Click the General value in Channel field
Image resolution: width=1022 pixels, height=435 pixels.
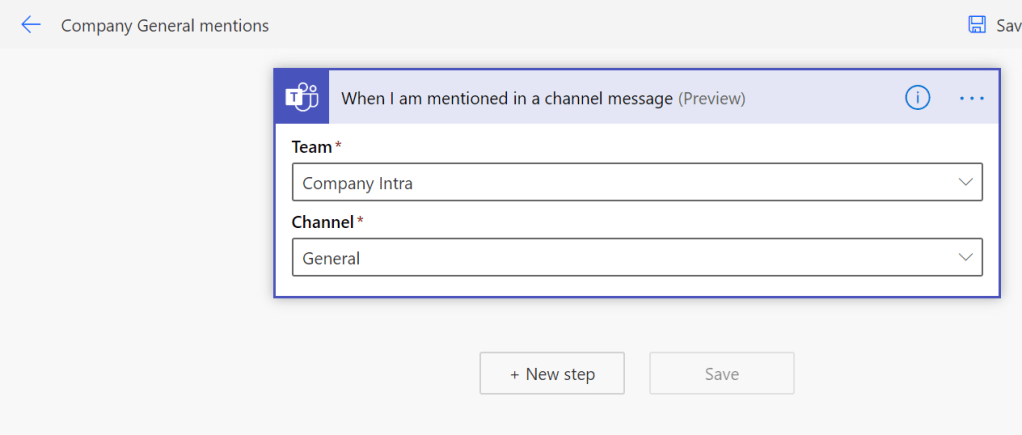331,258
